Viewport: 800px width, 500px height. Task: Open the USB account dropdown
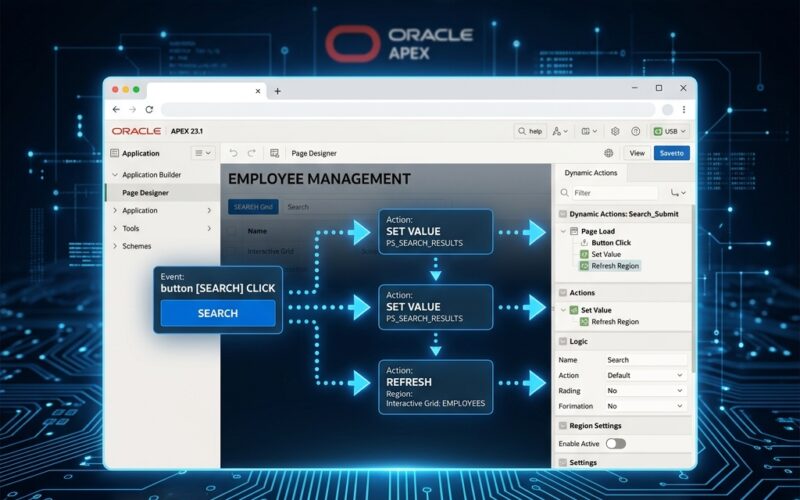[669, 131]
